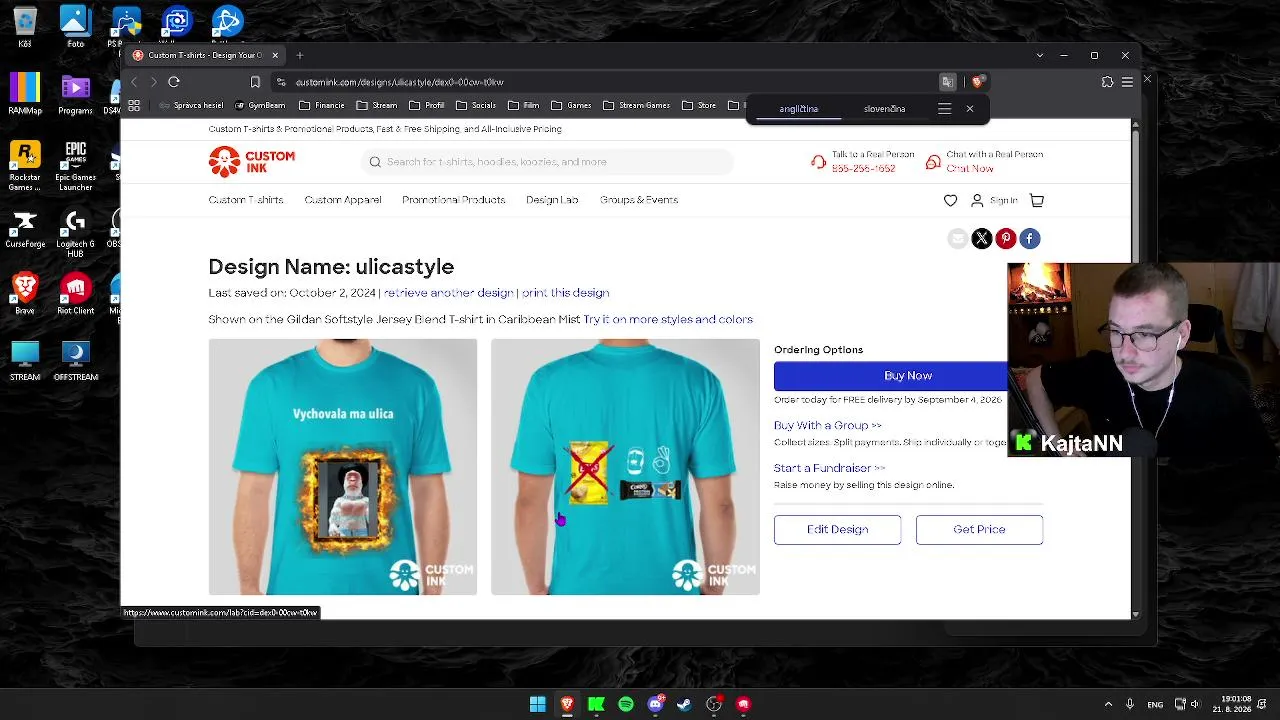This screenshot has height=720, width=1280.
Task: Show hidden system tray icons
Action: [1108, 704]
